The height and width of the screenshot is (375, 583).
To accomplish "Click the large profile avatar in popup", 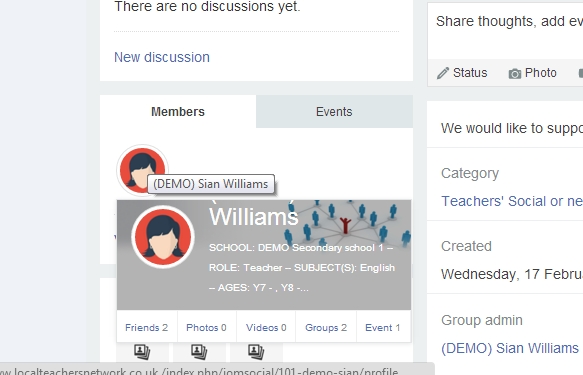I will (x=163, y=237).
